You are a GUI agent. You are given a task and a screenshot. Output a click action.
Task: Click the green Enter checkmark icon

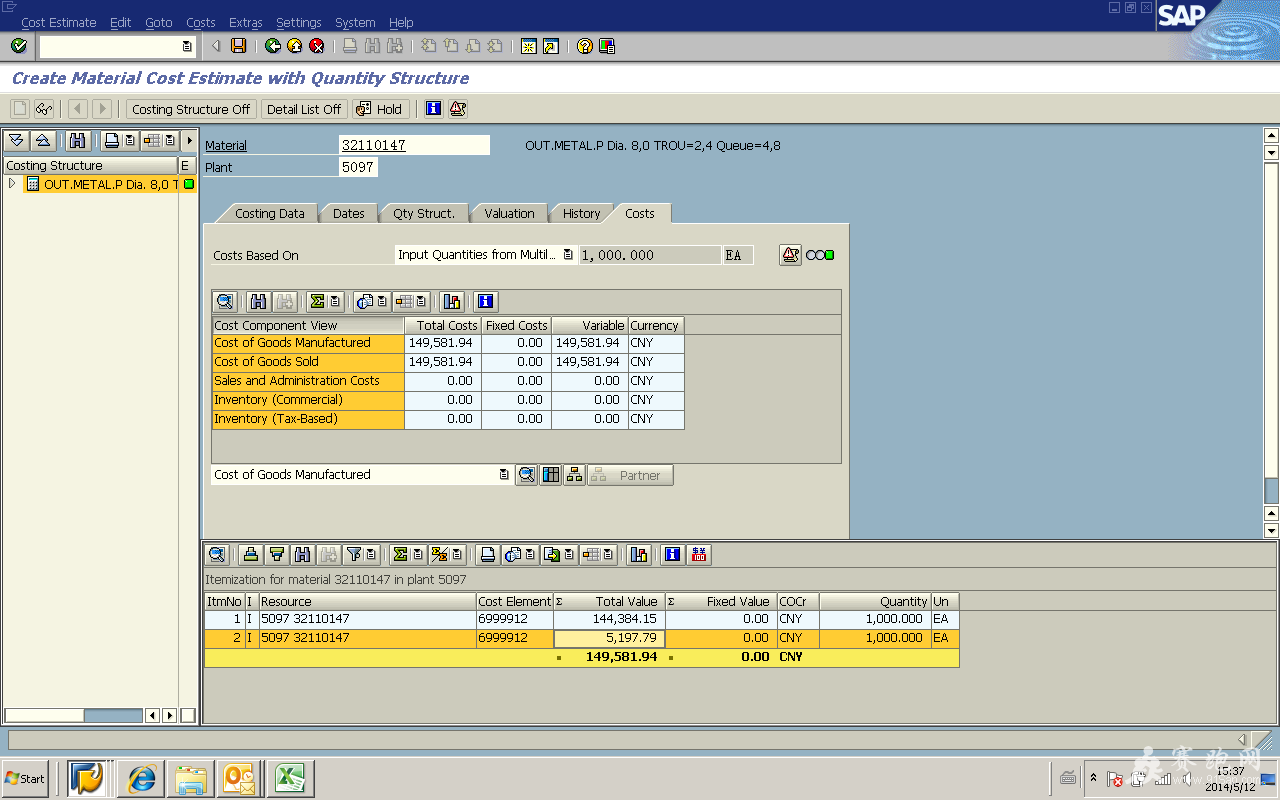point(19,46)
